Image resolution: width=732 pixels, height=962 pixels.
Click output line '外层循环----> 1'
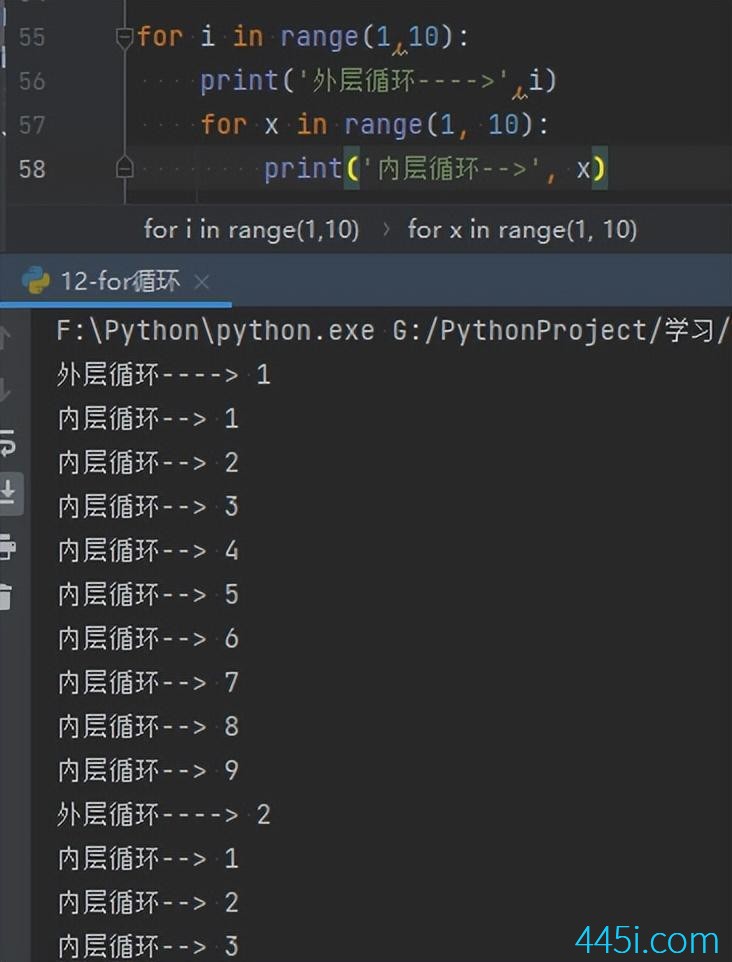(163, 374)
